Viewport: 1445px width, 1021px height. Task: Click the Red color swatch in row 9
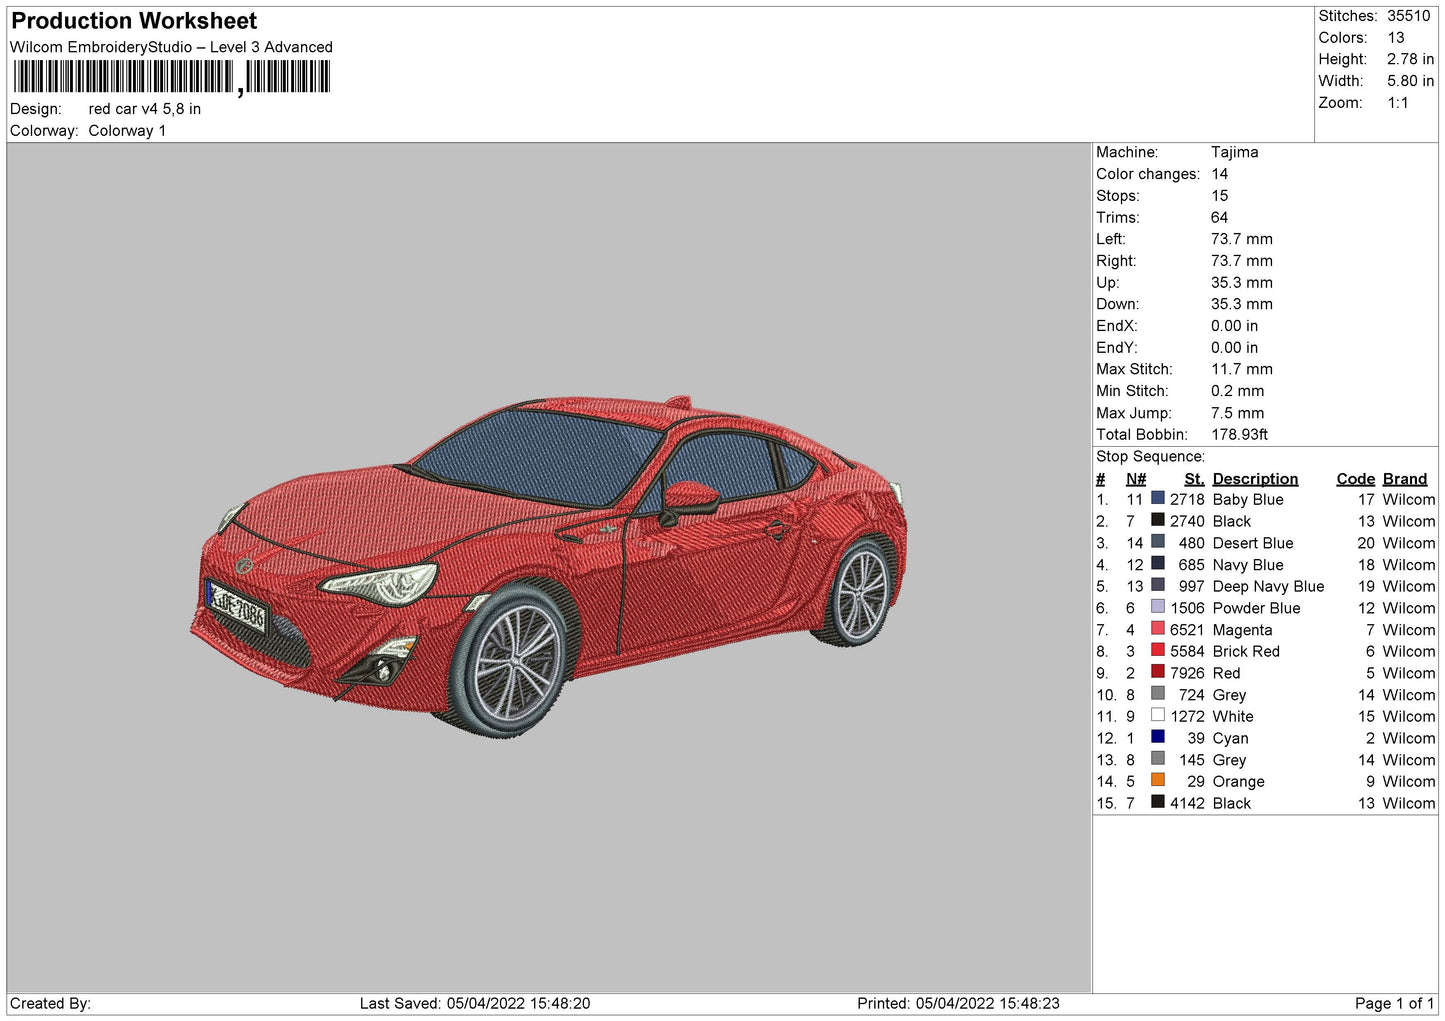coord(1158,672)
